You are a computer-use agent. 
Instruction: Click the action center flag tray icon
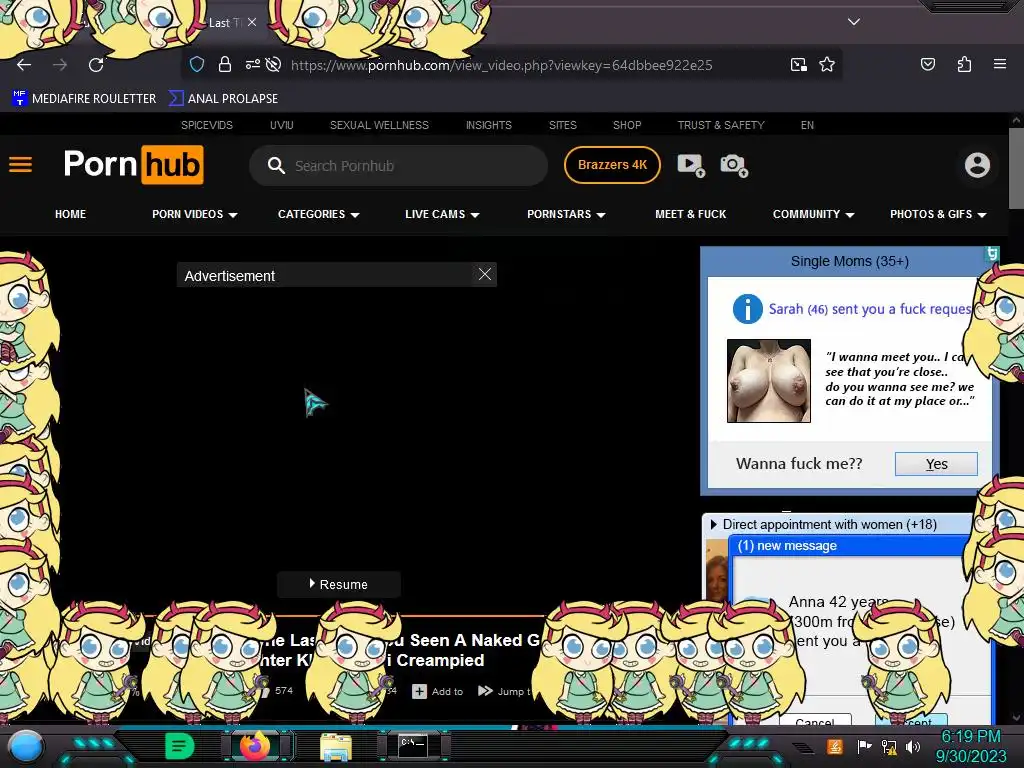click(x=863, y=746)
